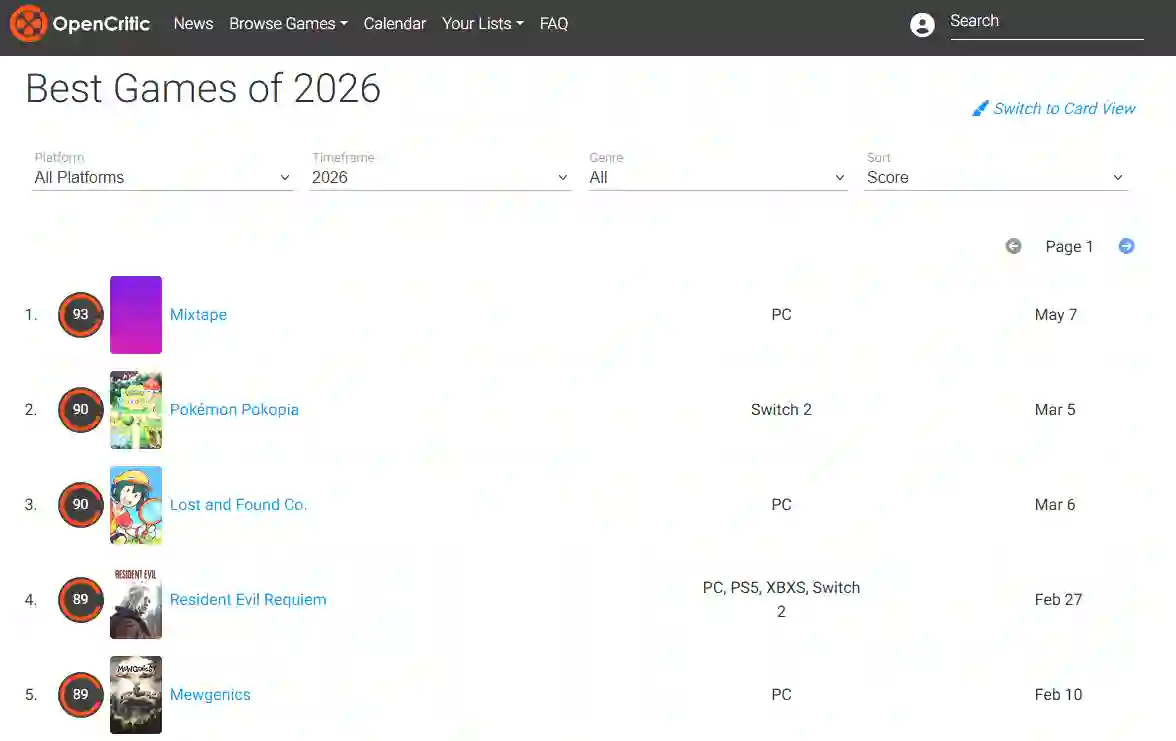Click the Mar 6 release date
1176x741 pixels.
(x=1054, y=505)
